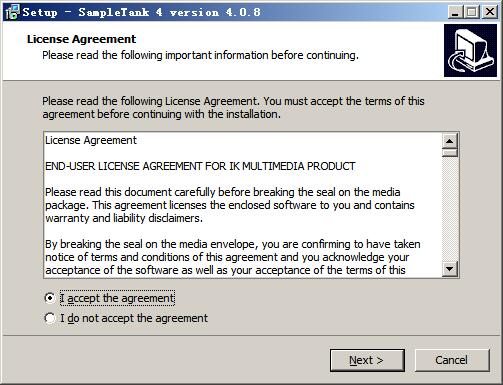Open the Setup system menu icon in title bar
The image size is (503, 385).
coord(12,12)
